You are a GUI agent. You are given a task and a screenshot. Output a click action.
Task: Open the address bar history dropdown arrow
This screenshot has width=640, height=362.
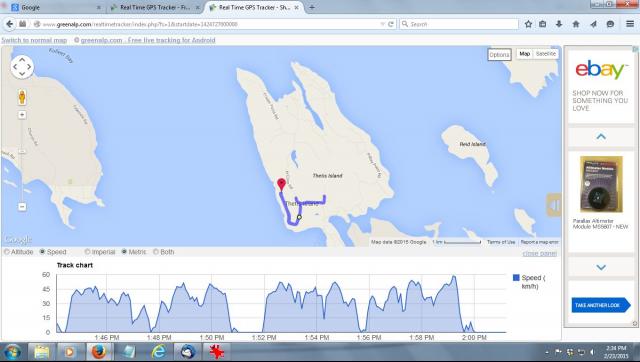(x=382, y=24)
